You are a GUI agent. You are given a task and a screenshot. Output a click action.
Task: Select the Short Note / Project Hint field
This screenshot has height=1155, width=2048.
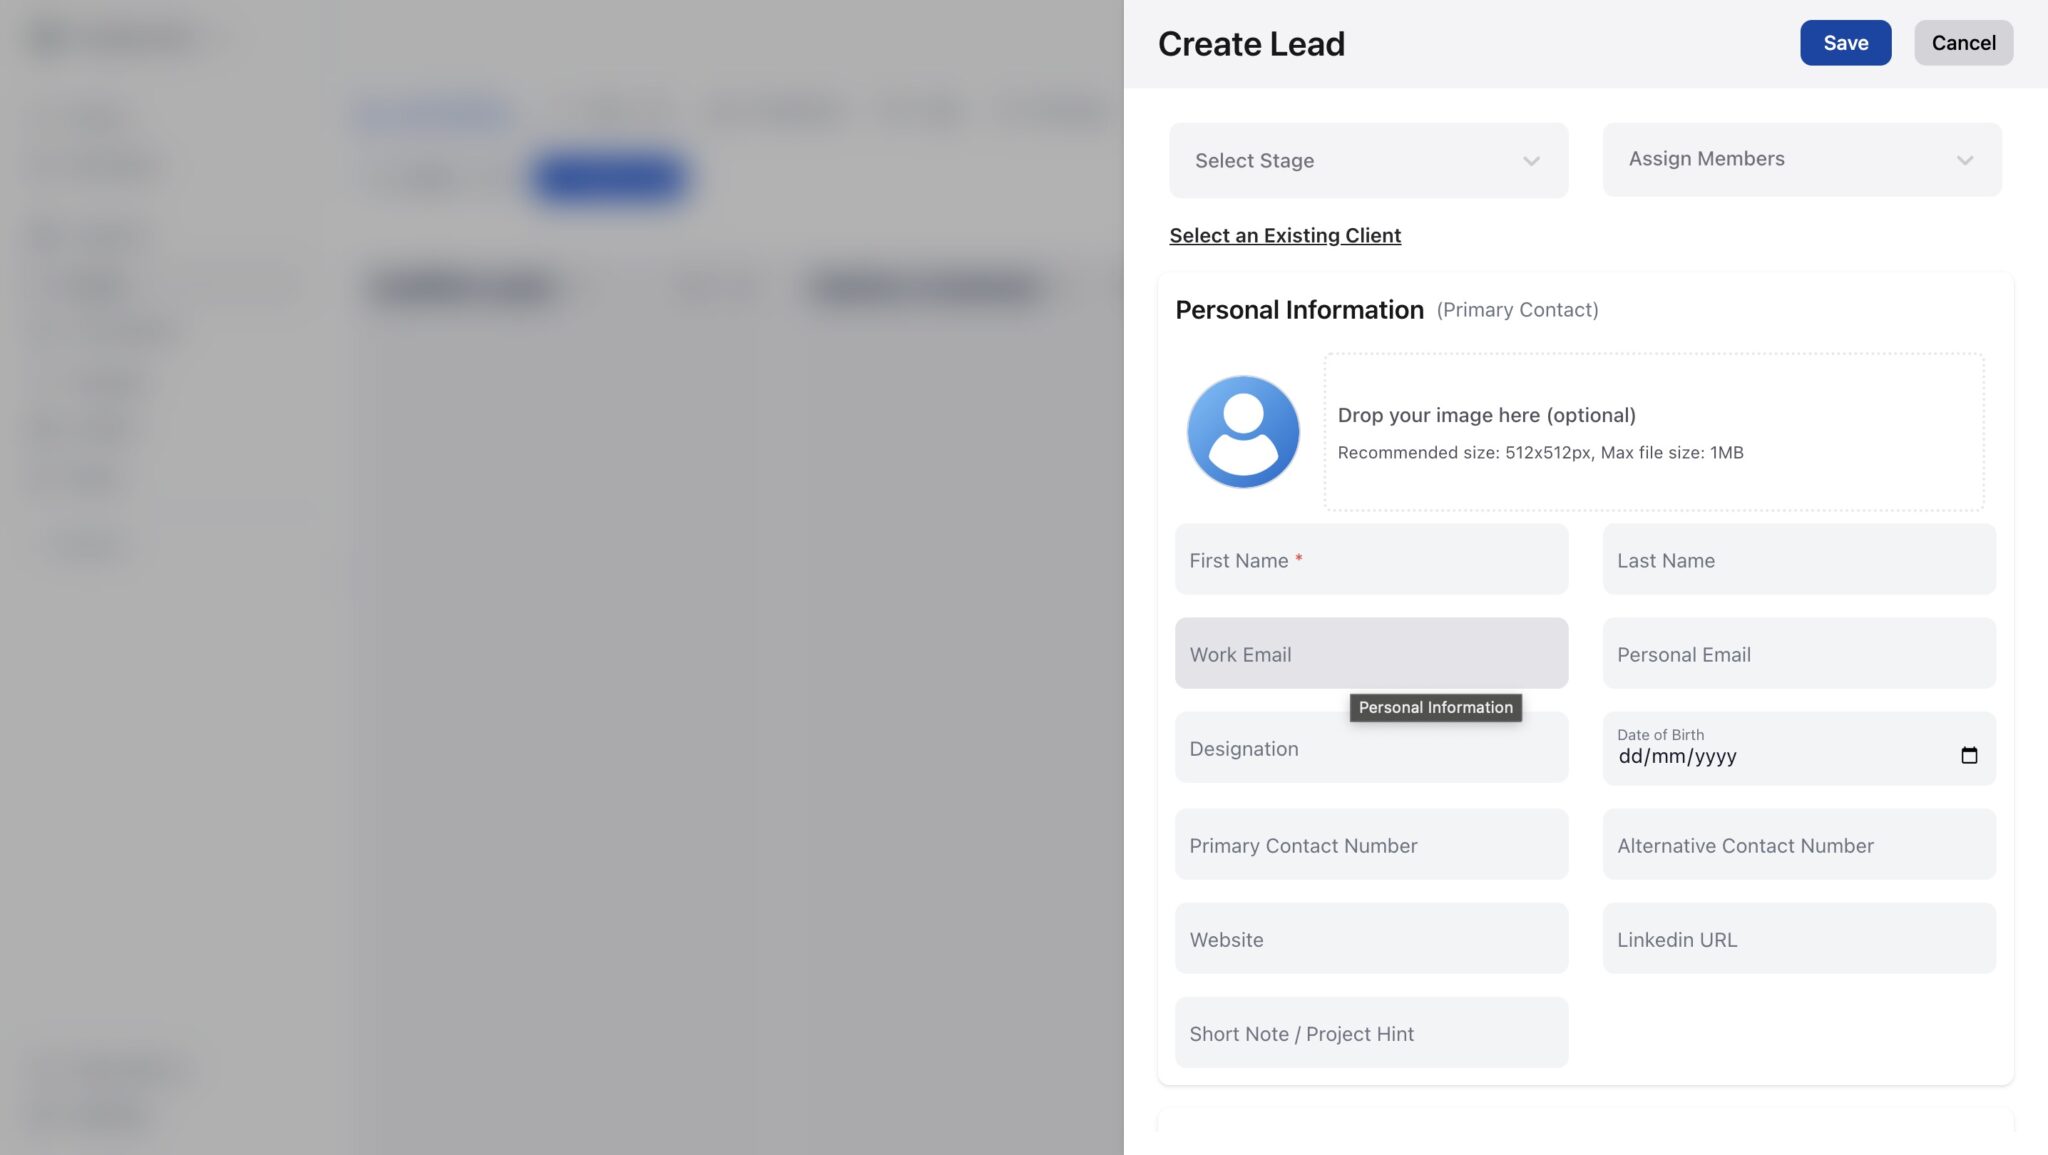[x=1371, y=1033]
